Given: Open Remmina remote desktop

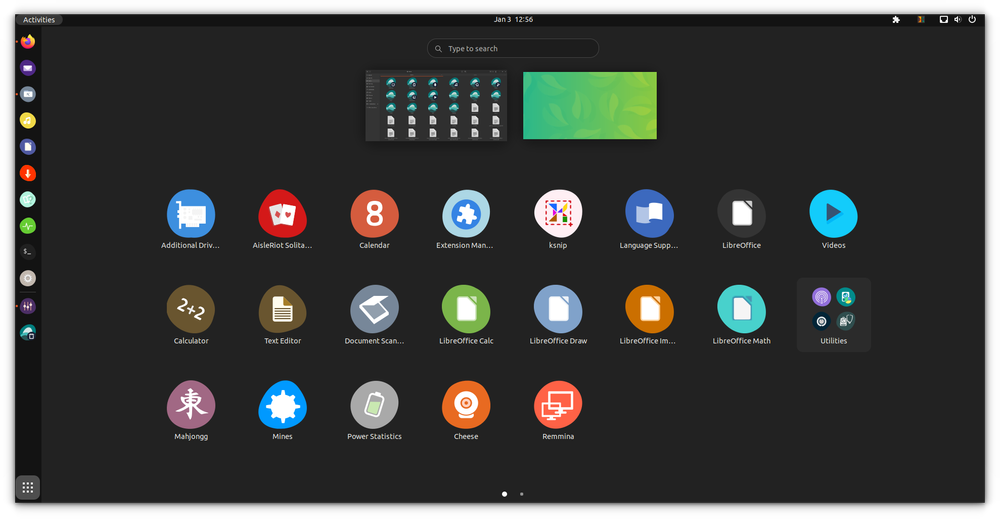Looking at the screenshot, I should [x=558, y=405].
